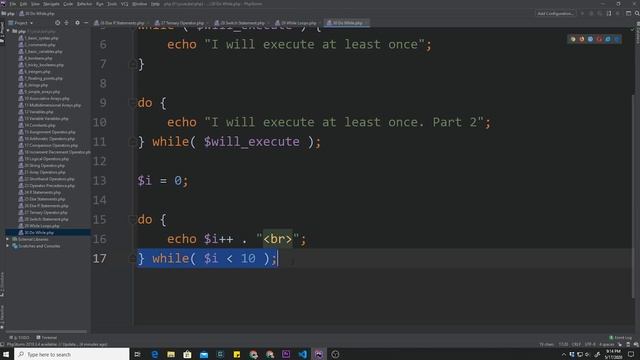Expand Scratches and Consoles node
Viewport: 640px width, 360px height.
[x=8, y=246]
